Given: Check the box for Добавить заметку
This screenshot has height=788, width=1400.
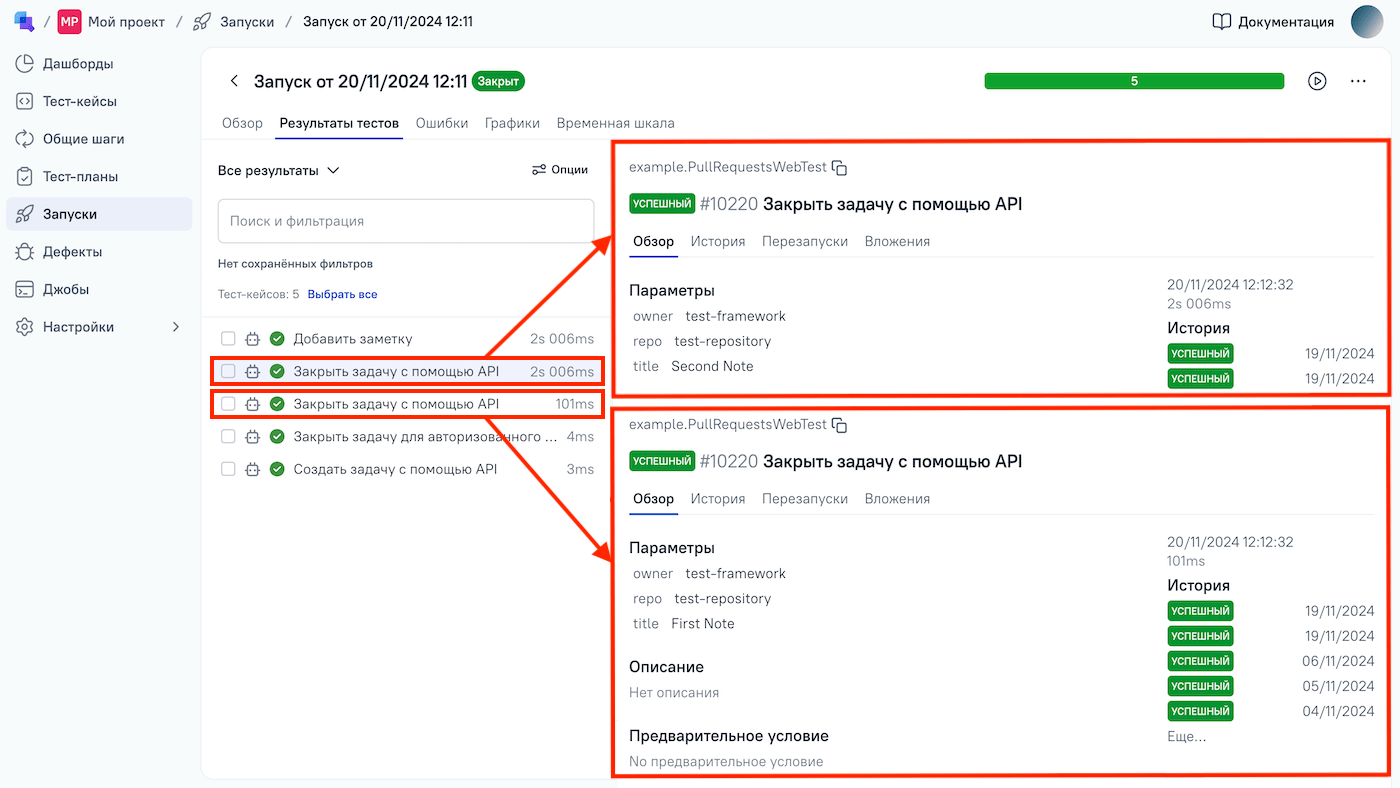Looking at the screenshot, I should pos(228,339).
